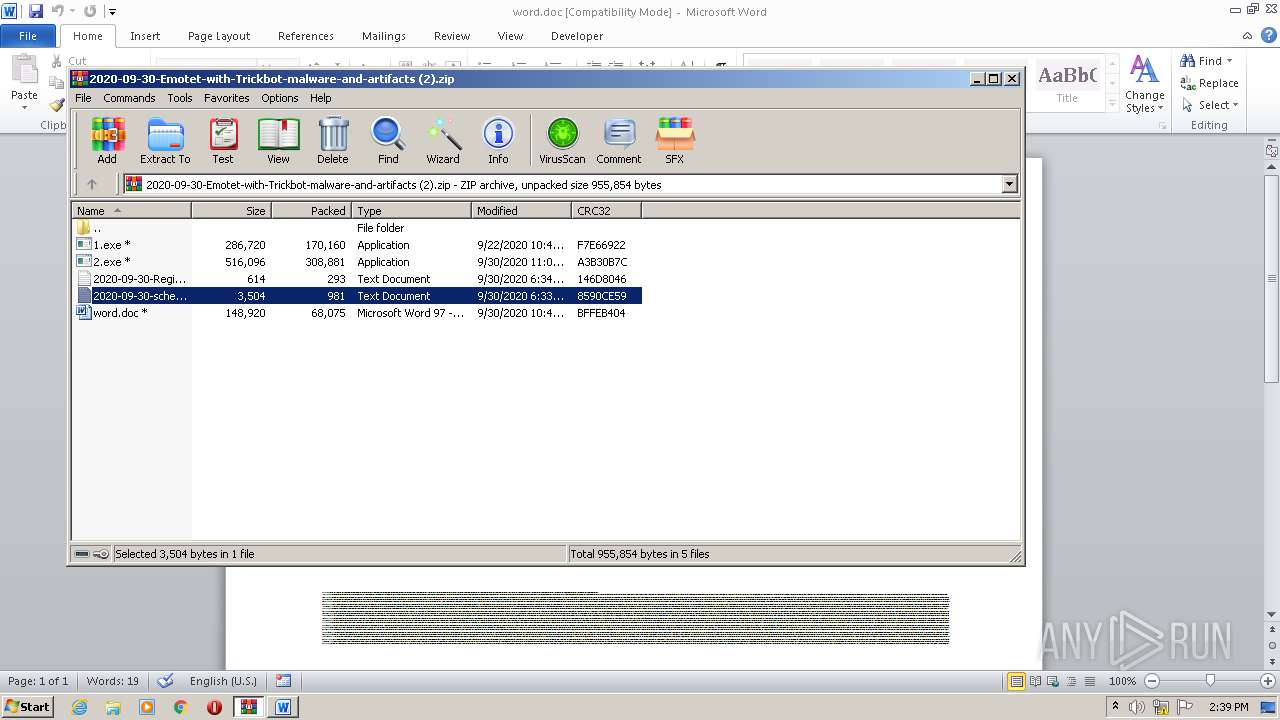1280x720 pixels.
Task: Select the 2.exe file row
Action: pyautogui.click(x=357, y=262)
